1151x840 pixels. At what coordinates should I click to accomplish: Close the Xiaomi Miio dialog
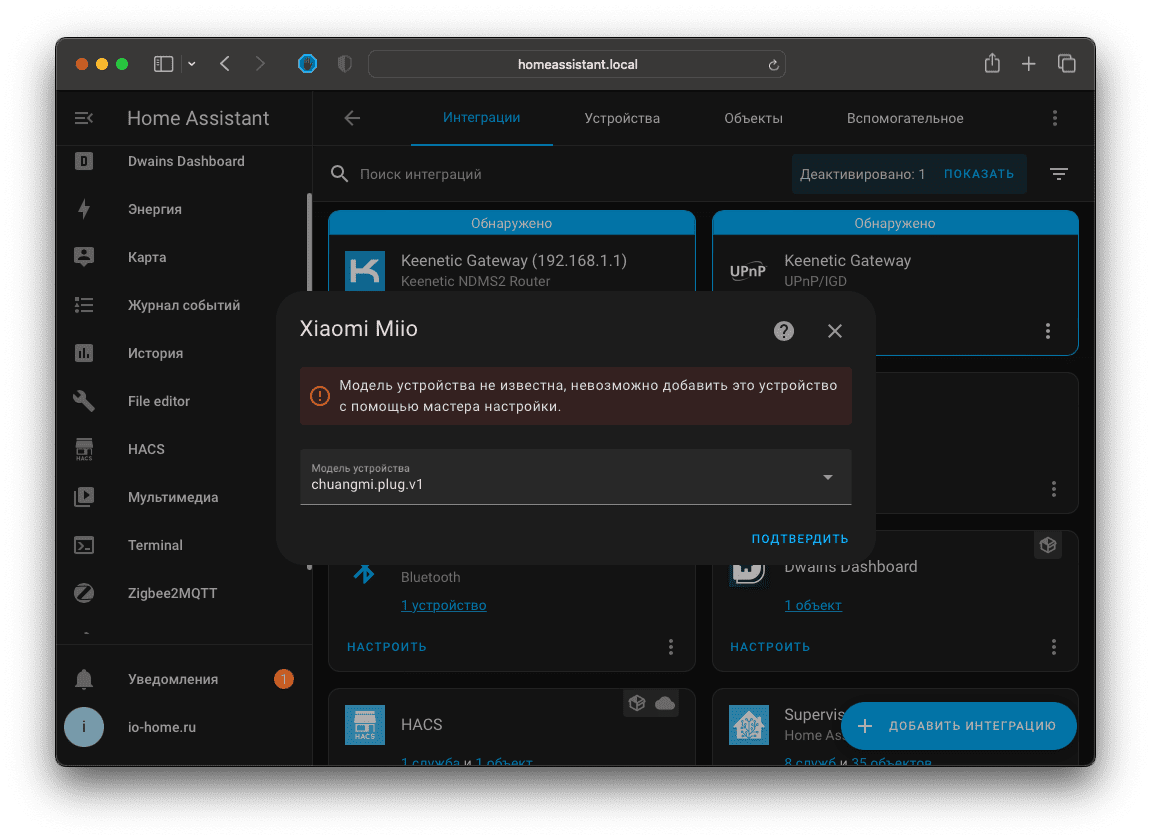(835, 331)
